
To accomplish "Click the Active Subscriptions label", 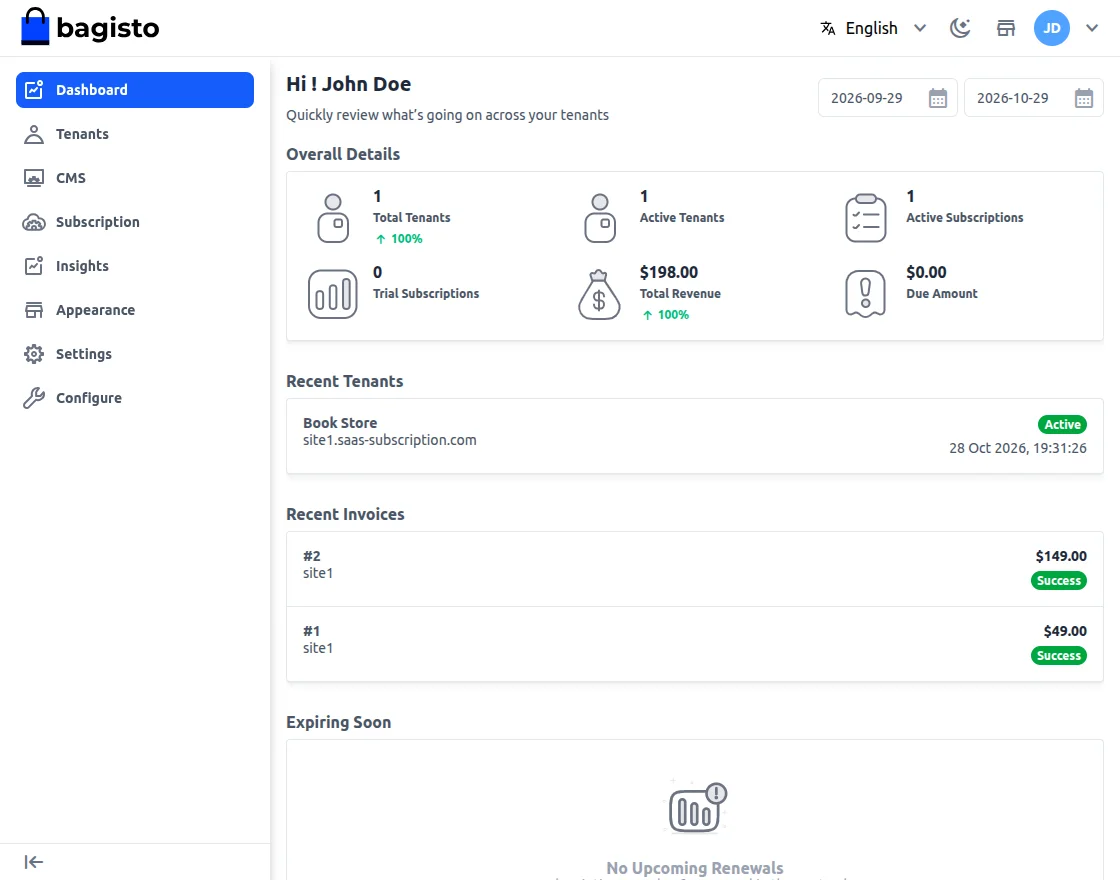I will pyautogui.click(x=964, y=218).
